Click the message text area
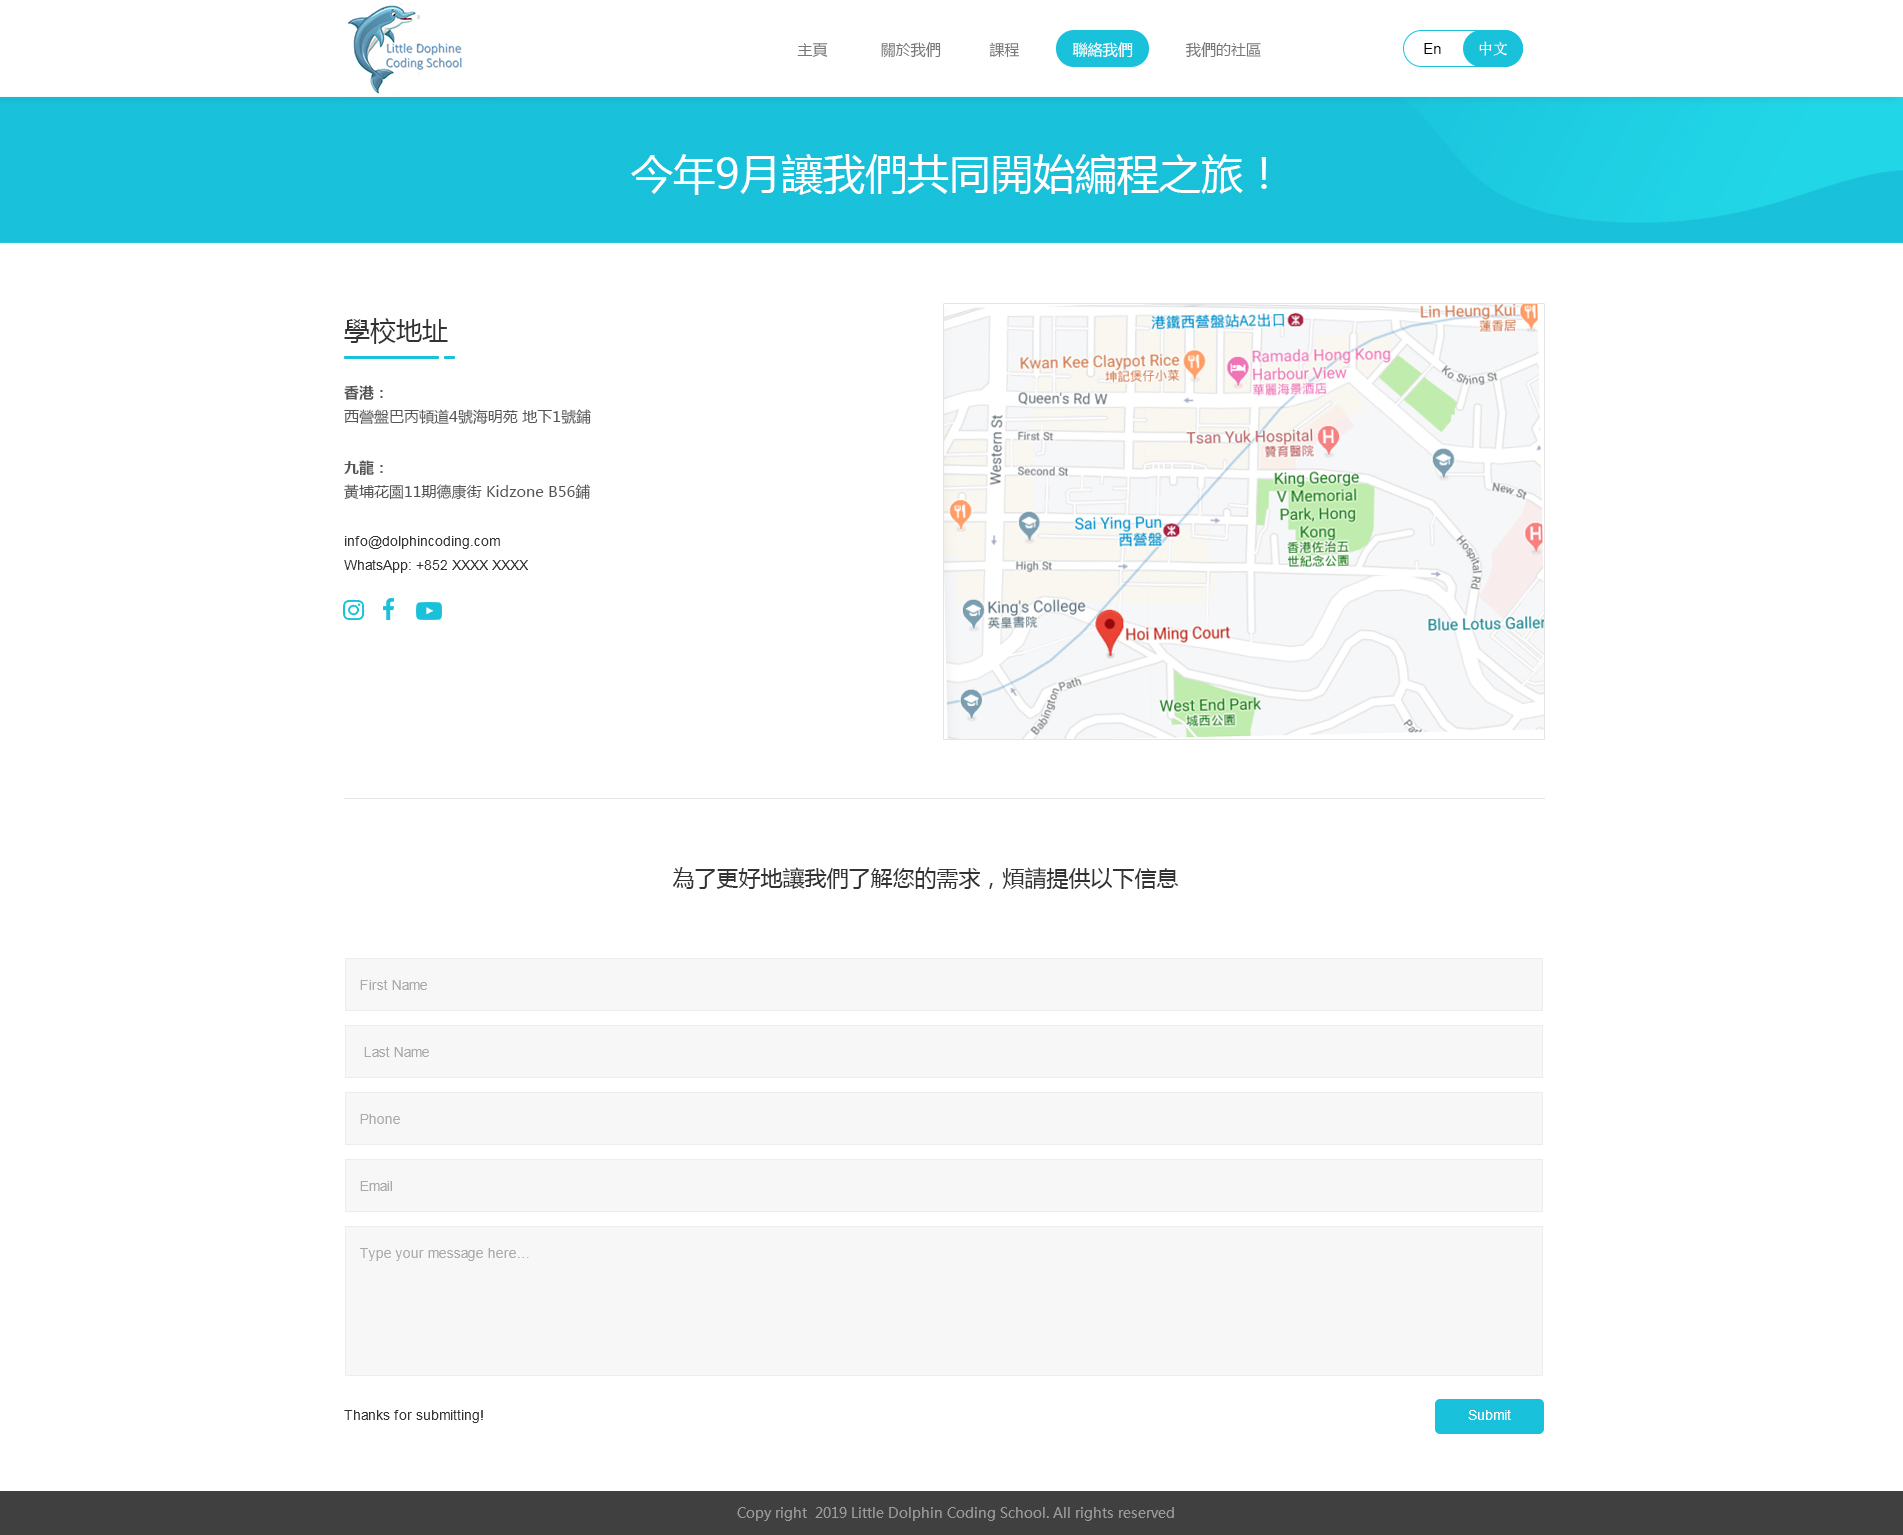1903x1535 pixels. (943, 1300)
